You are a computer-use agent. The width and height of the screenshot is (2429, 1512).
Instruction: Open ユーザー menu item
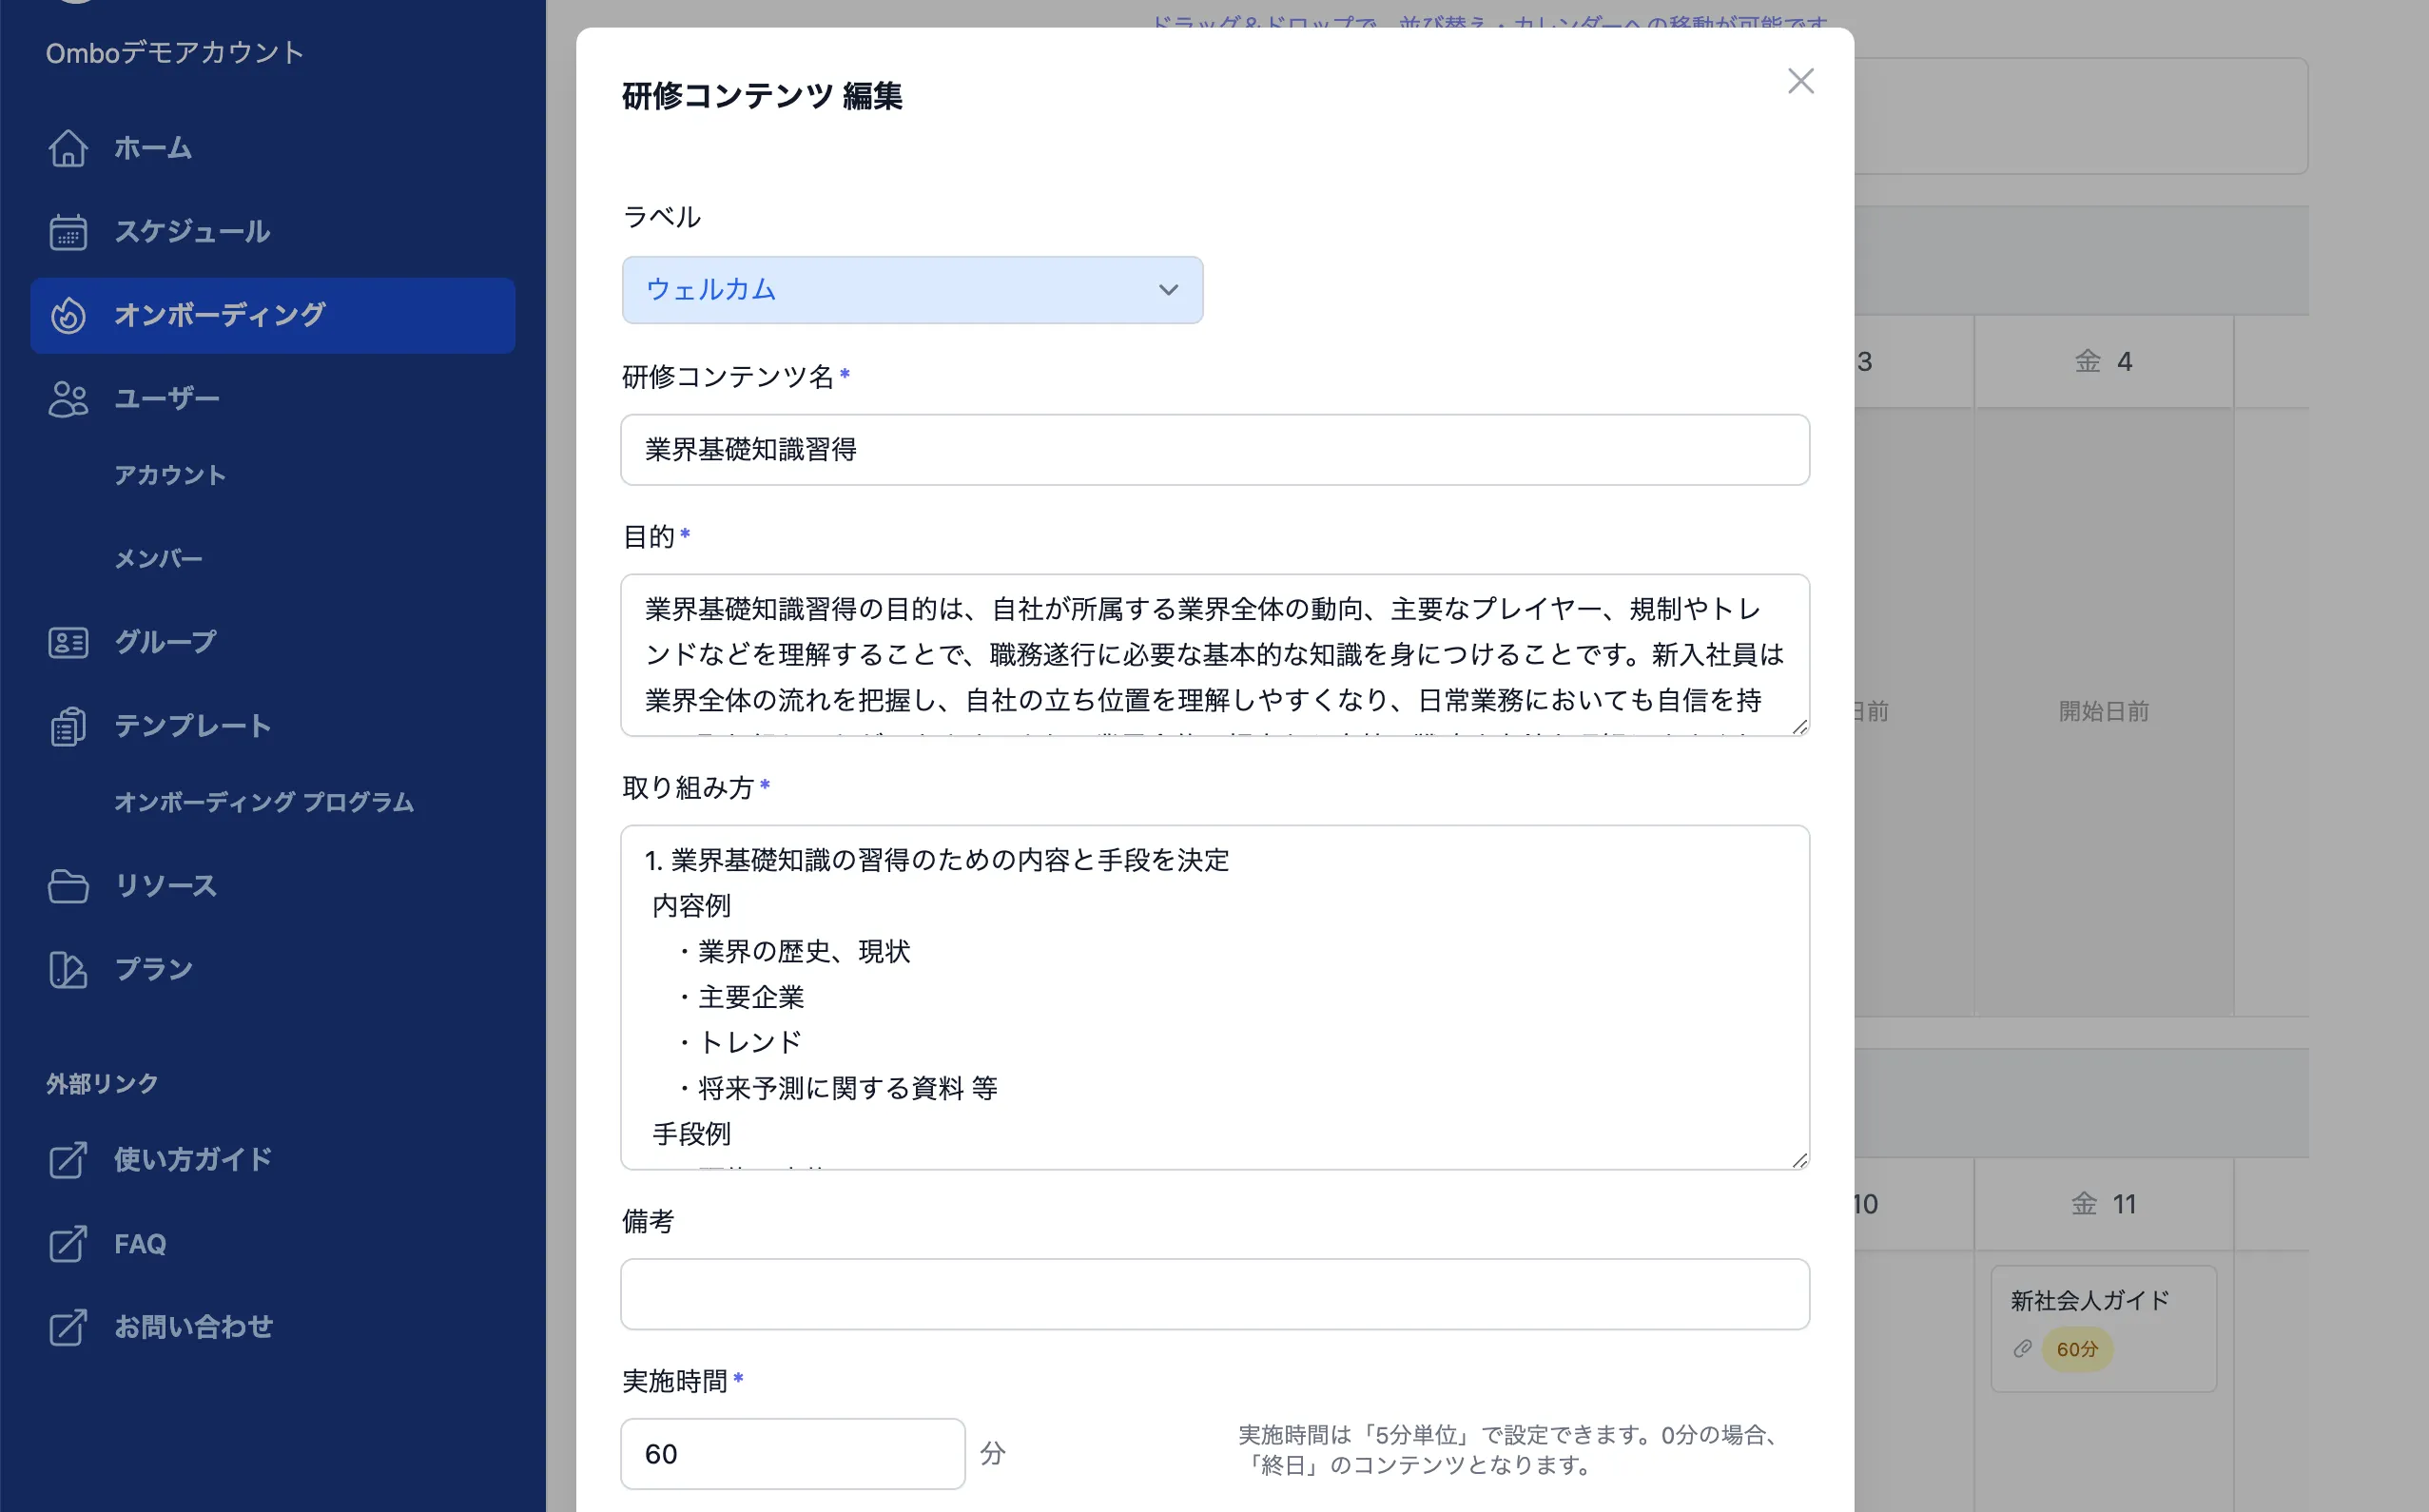[x=272, y=399]
